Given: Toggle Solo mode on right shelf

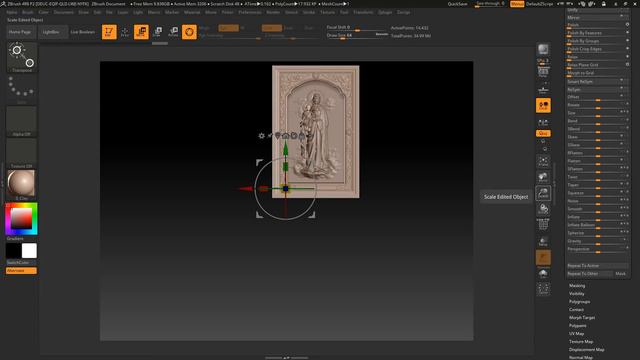Looking at the screenshot, I should coord(543,273).
